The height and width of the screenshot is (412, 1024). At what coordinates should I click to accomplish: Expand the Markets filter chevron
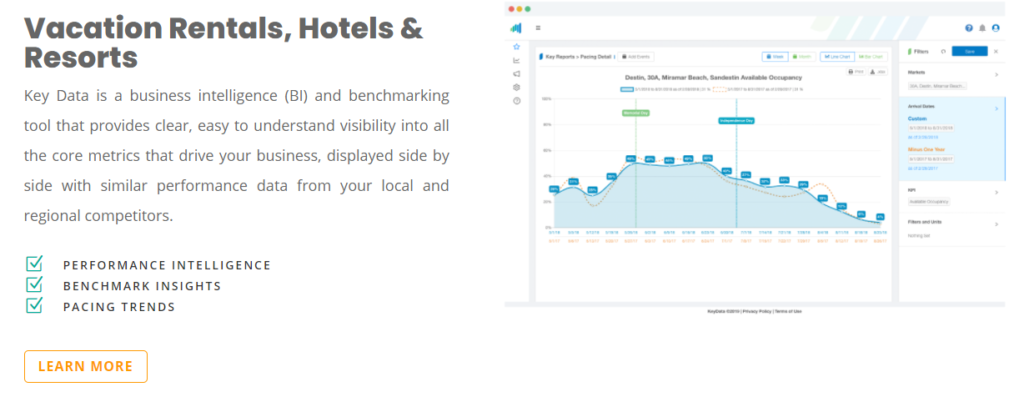(997, 74)
